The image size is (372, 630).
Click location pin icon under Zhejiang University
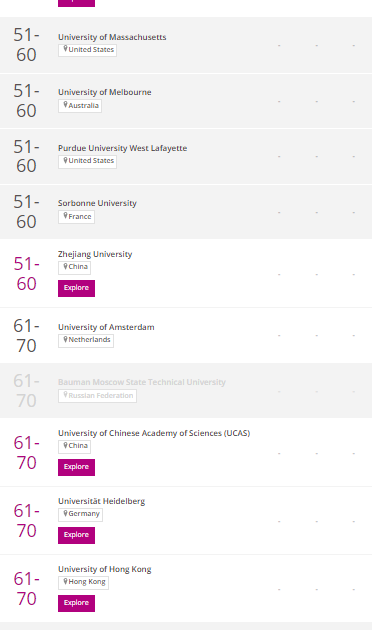[65, 266]
